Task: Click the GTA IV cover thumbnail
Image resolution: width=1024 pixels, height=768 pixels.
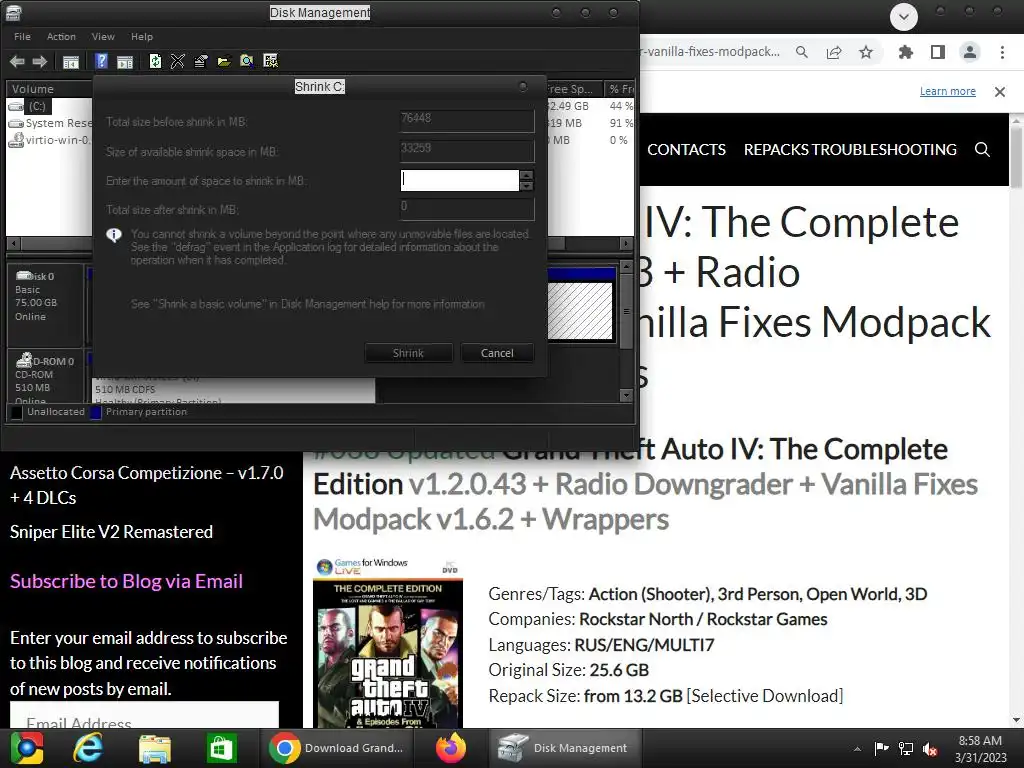Action: [x=388, y=643]
